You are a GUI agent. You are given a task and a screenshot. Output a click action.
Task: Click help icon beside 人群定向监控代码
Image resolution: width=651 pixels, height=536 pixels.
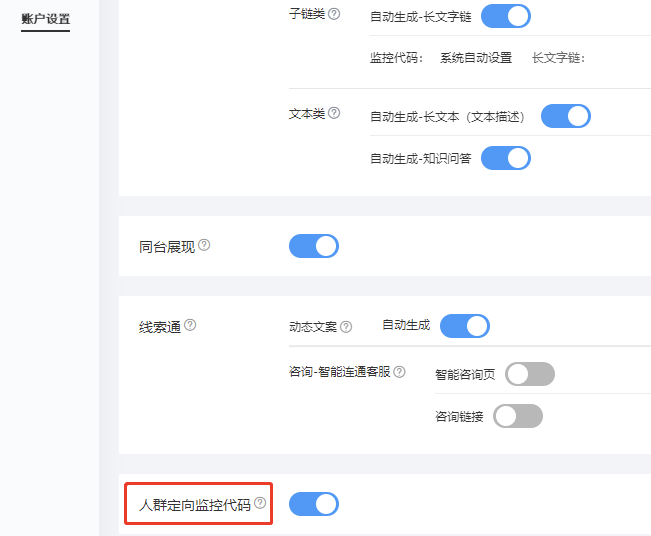coord(260,503)
